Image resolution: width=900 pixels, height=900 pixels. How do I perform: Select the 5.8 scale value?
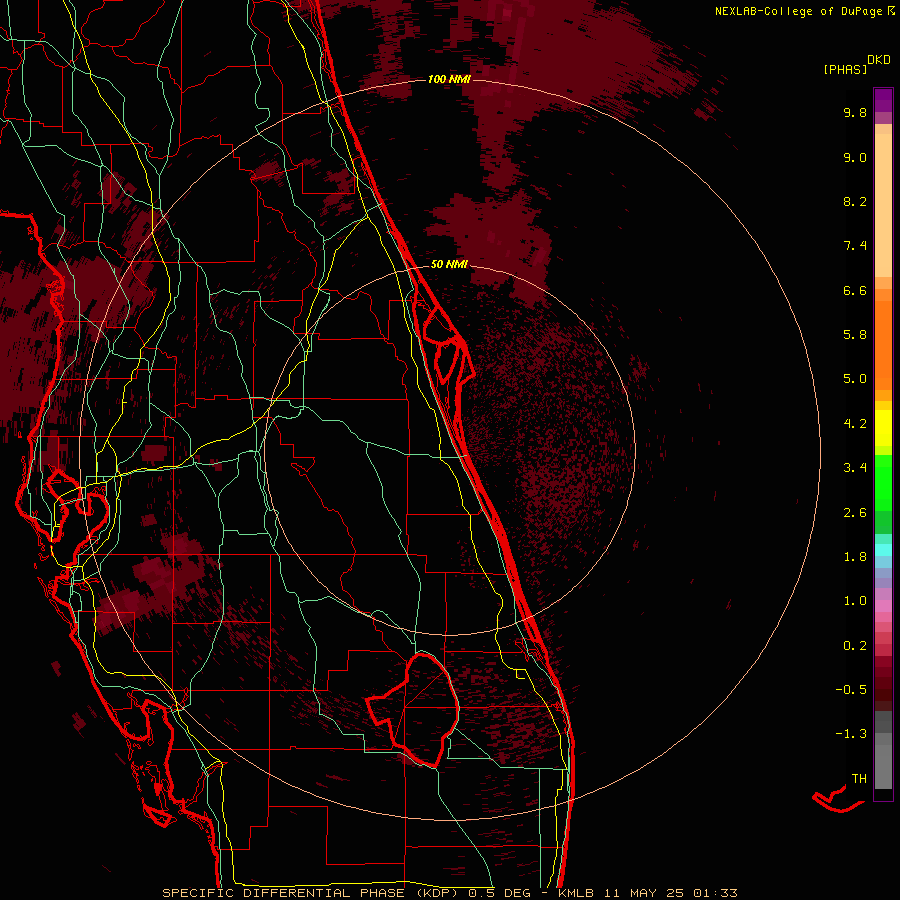tap(855, 335)
